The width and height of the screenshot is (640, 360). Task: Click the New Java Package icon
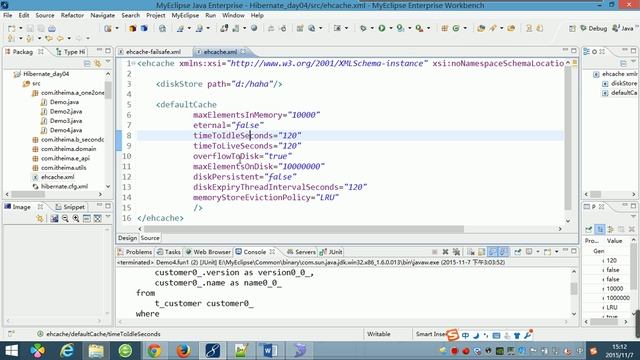coord(444,28)
